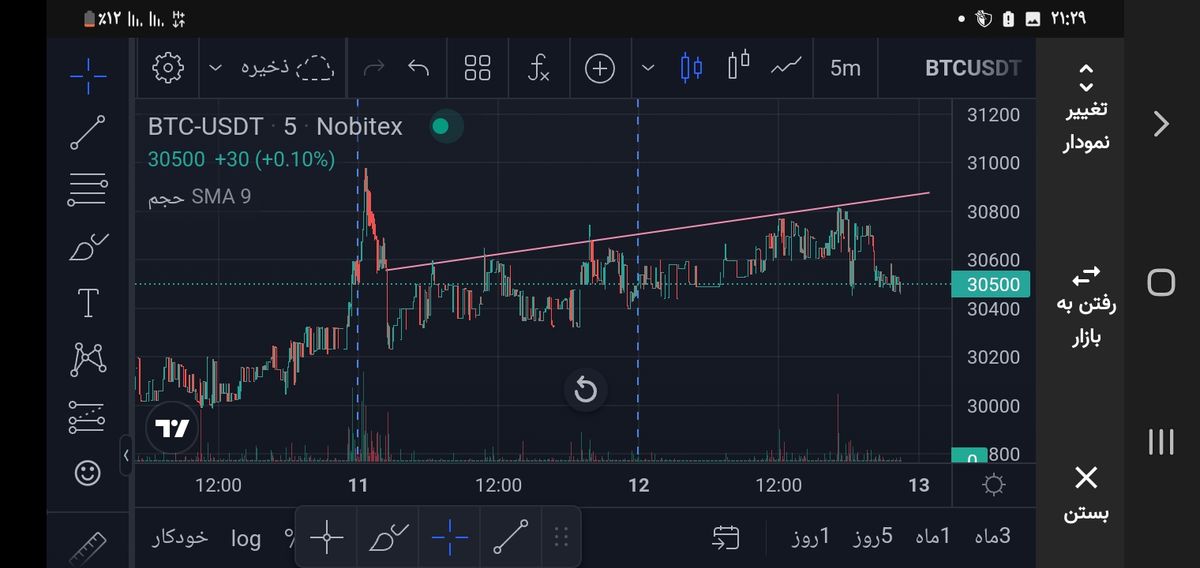
Task: Select the trend line drawing tool
Action: click(88, 133)
